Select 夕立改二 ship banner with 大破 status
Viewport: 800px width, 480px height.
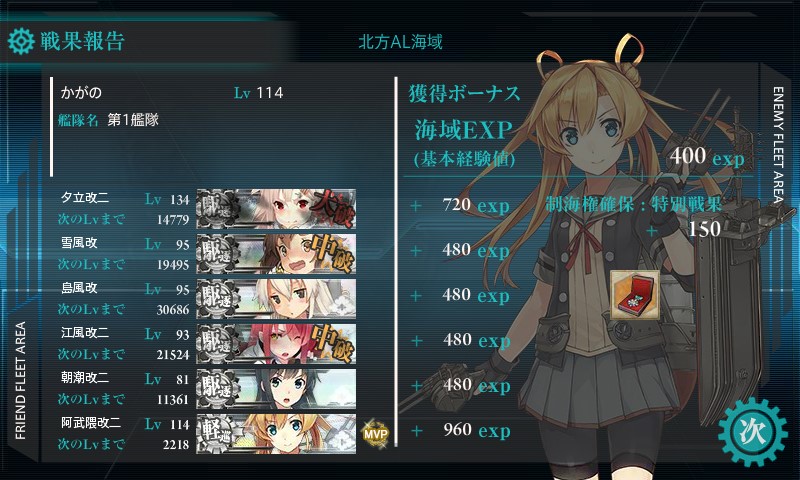(x=276, y=209)
